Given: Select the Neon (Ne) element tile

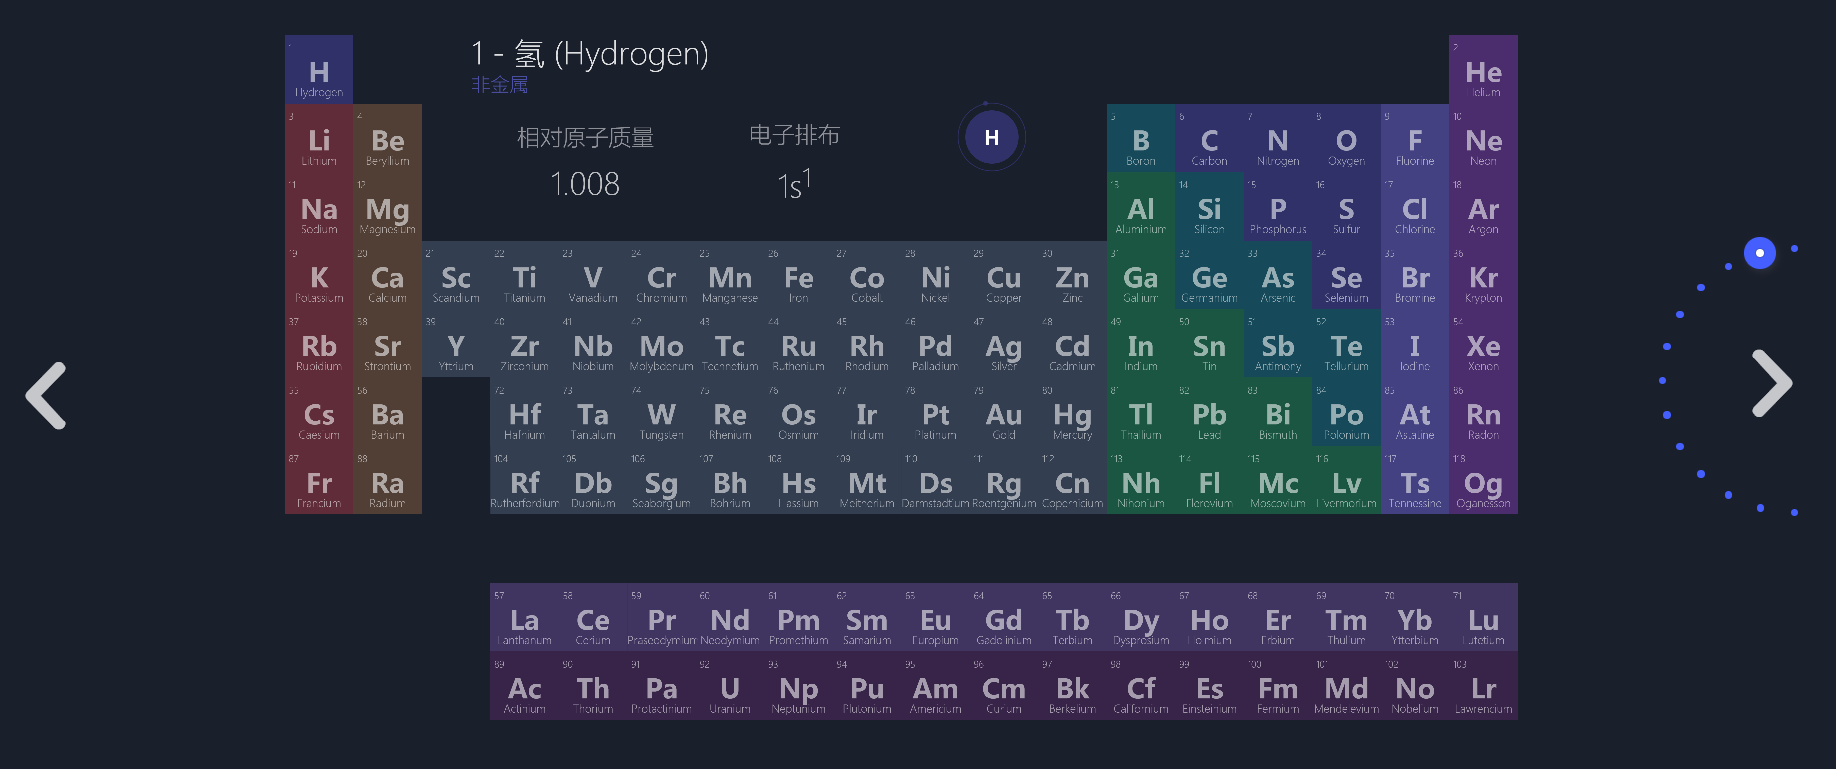Looking at the screenshot, I should tap(1484, 139).
